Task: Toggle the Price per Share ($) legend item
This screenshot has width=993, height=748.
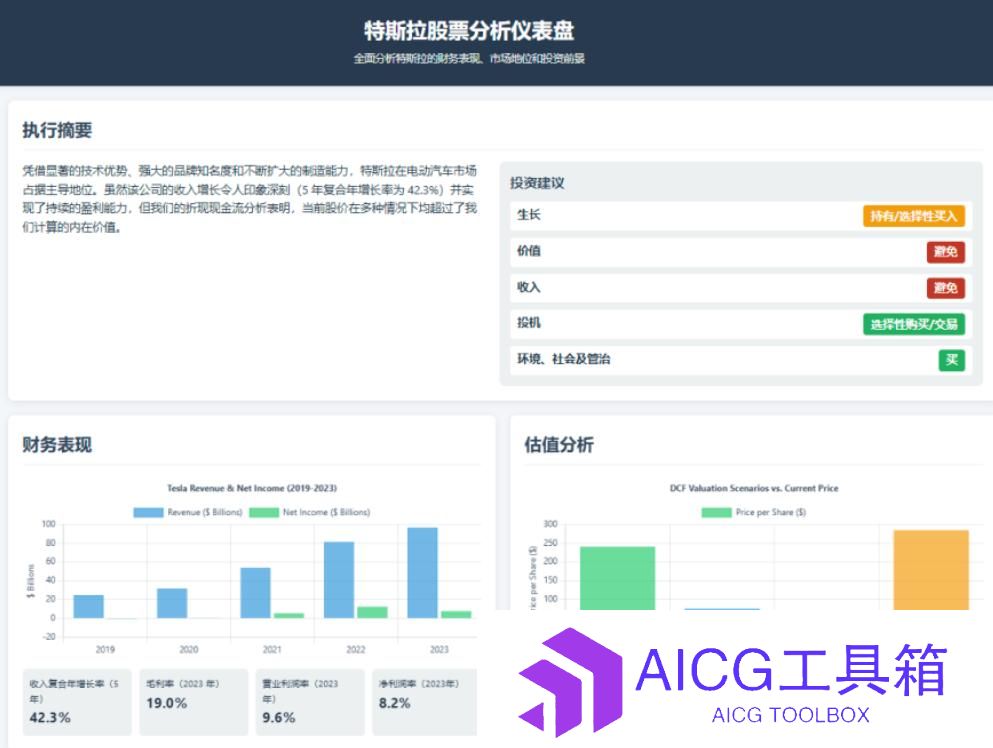Action: tap(754, 512)
